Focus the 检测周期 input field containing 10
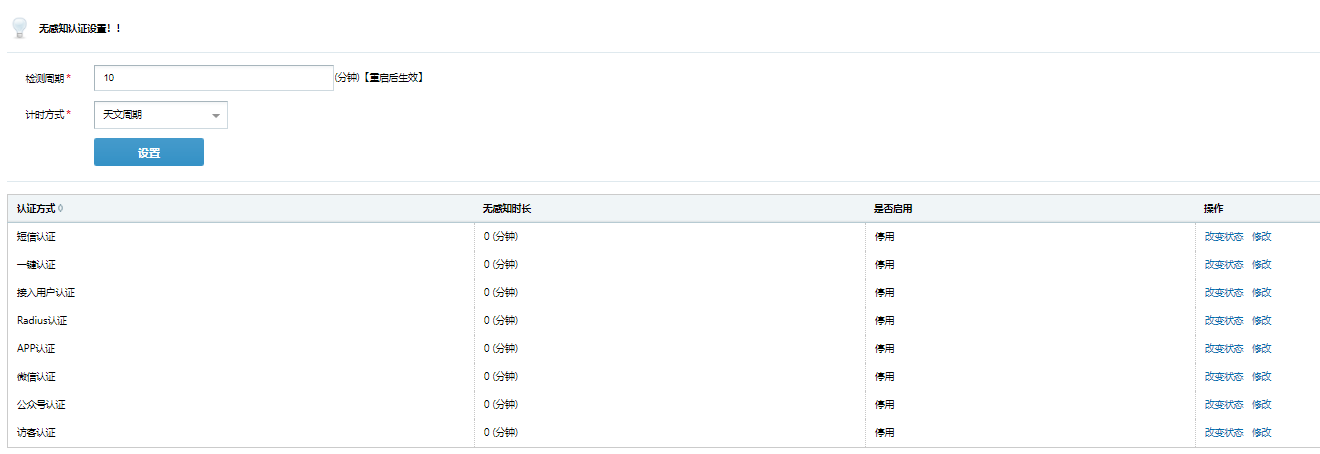 click(214, 78)
